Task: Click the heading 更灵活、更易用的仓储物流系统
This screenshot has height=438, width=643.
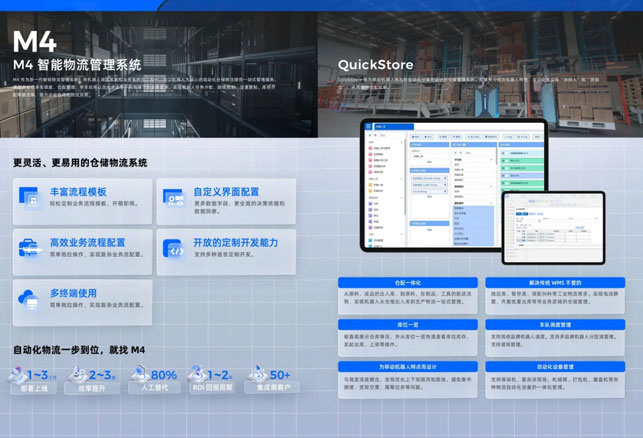Action: coord(80,163)
